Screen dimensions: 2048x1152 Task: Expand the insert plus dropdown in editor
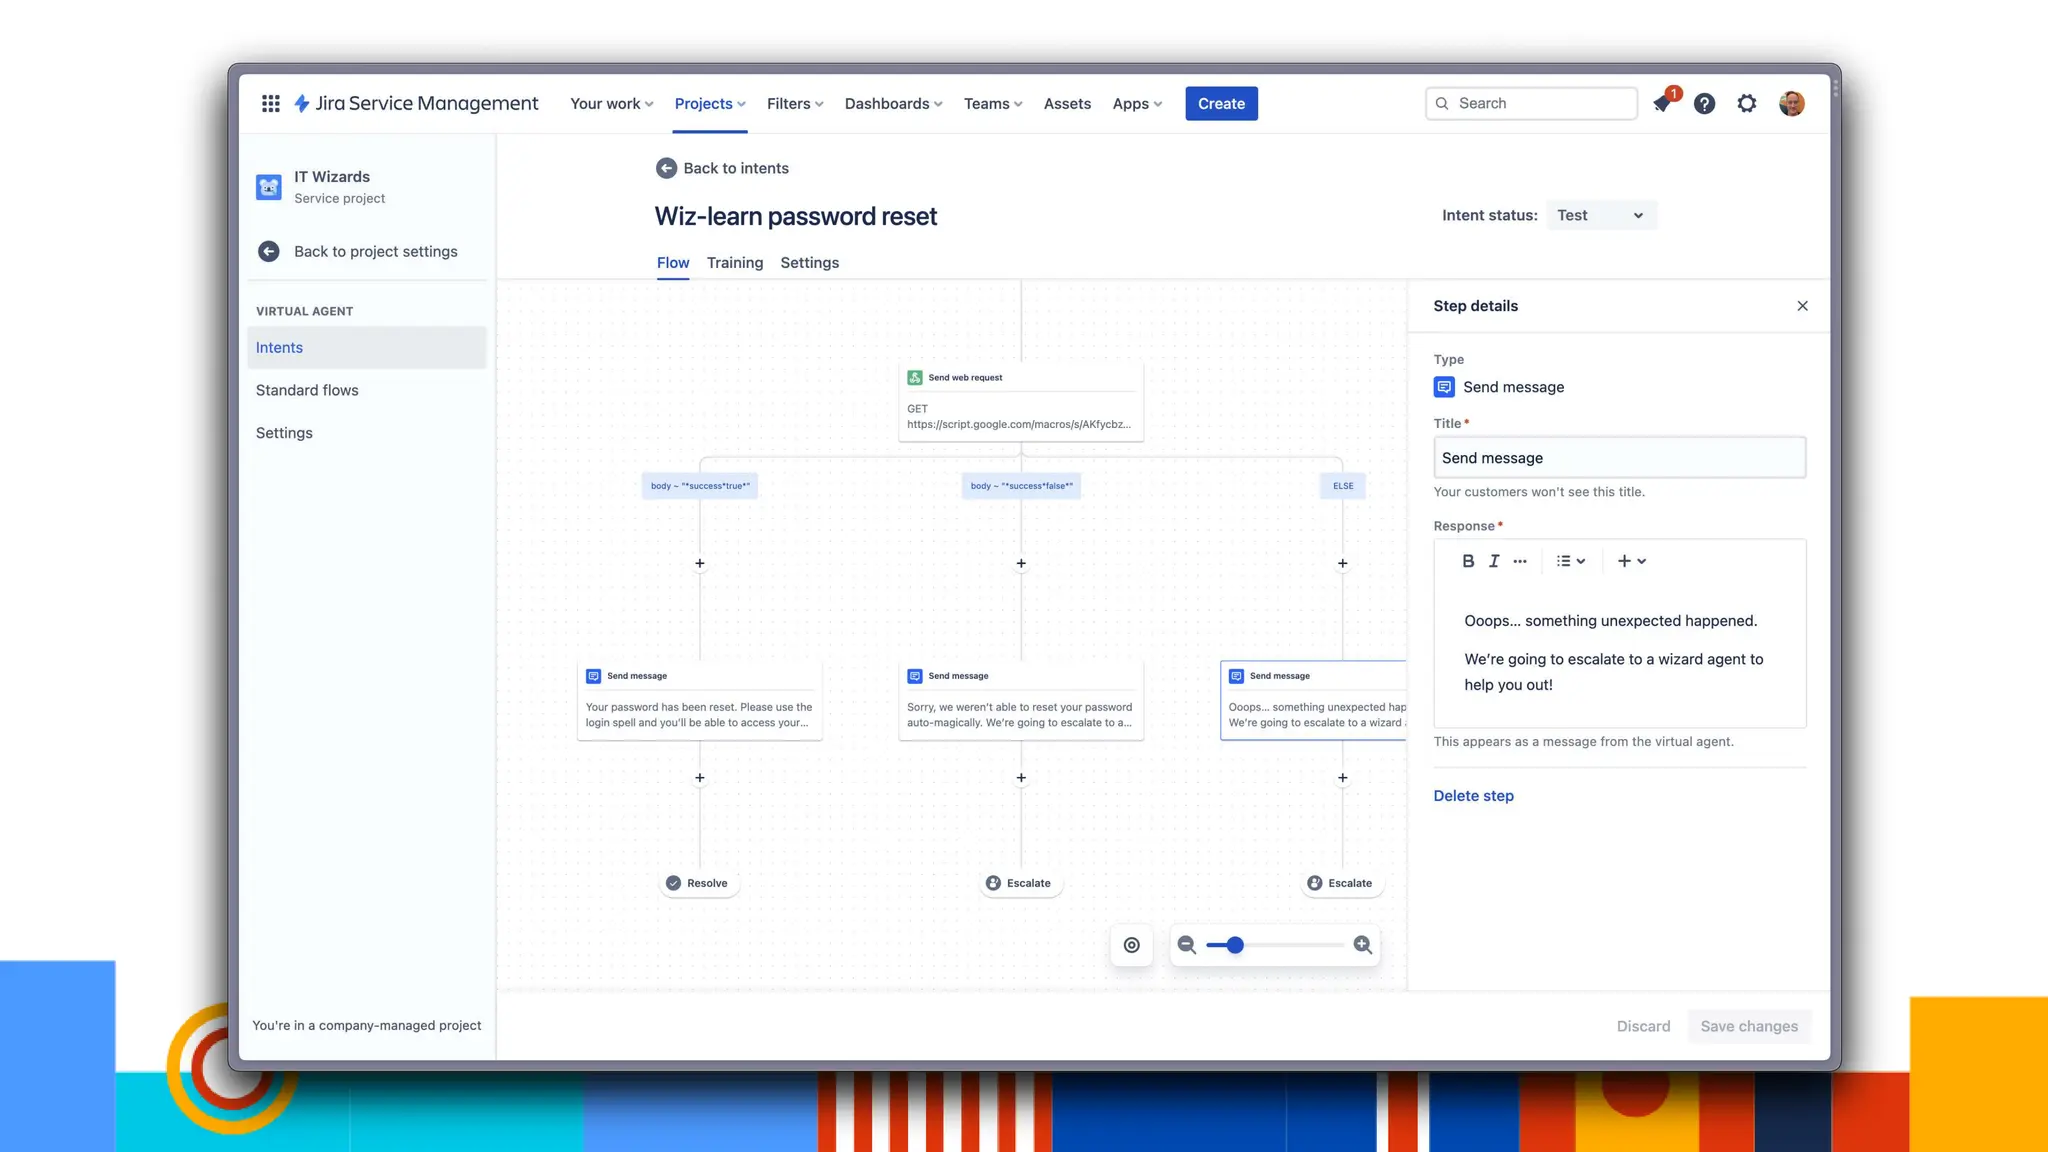[x=1631, y=561]
